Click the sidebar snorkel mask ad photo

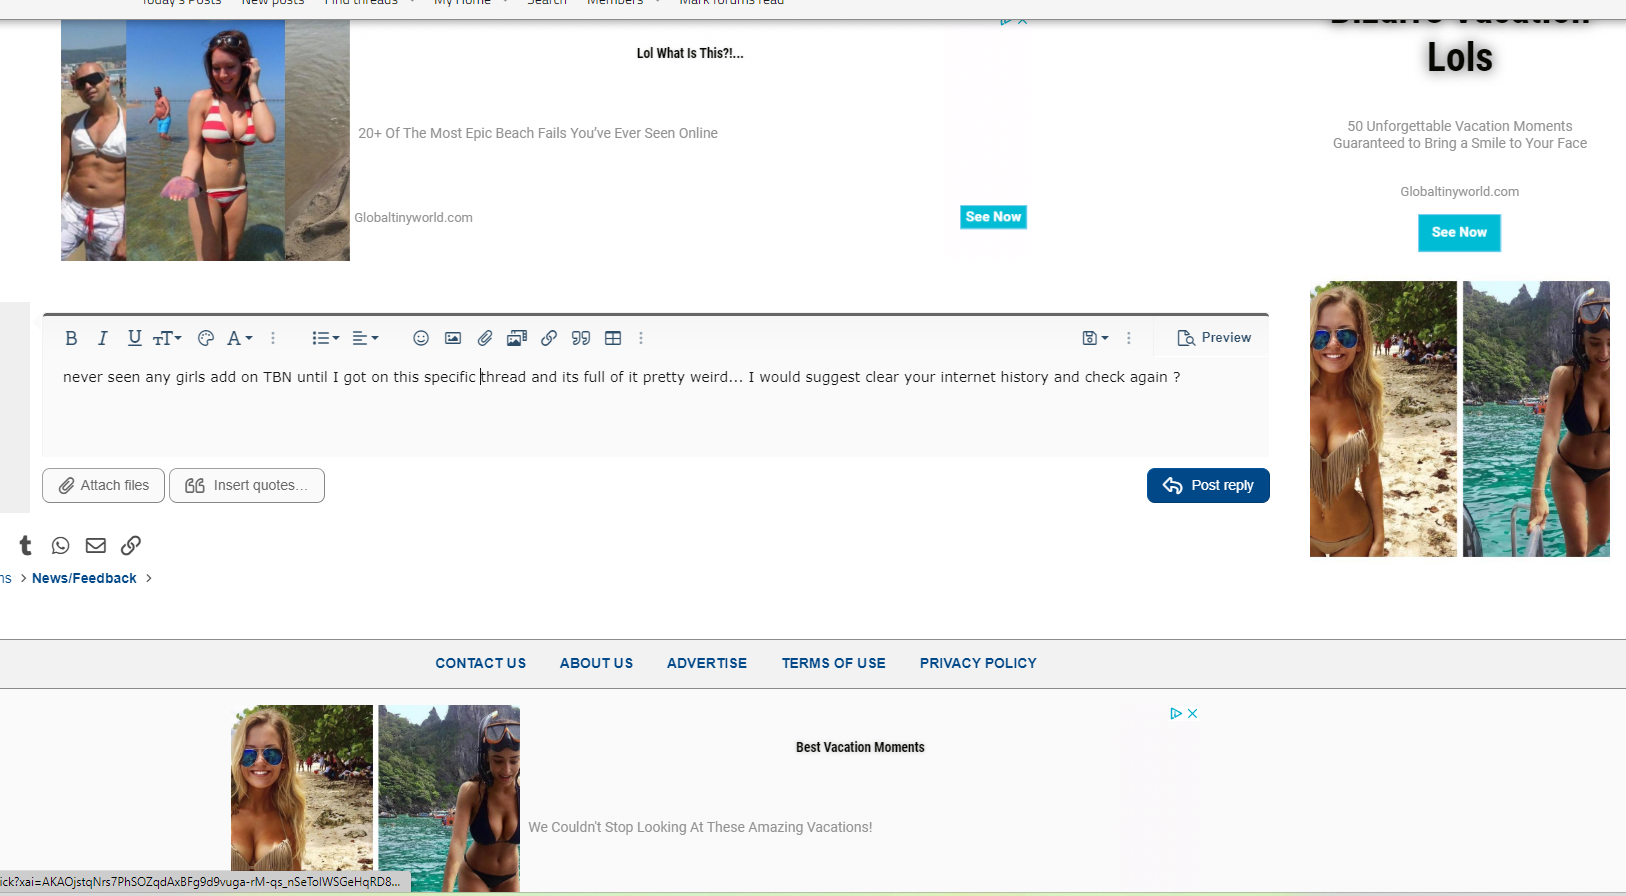tap(1536, 419)
